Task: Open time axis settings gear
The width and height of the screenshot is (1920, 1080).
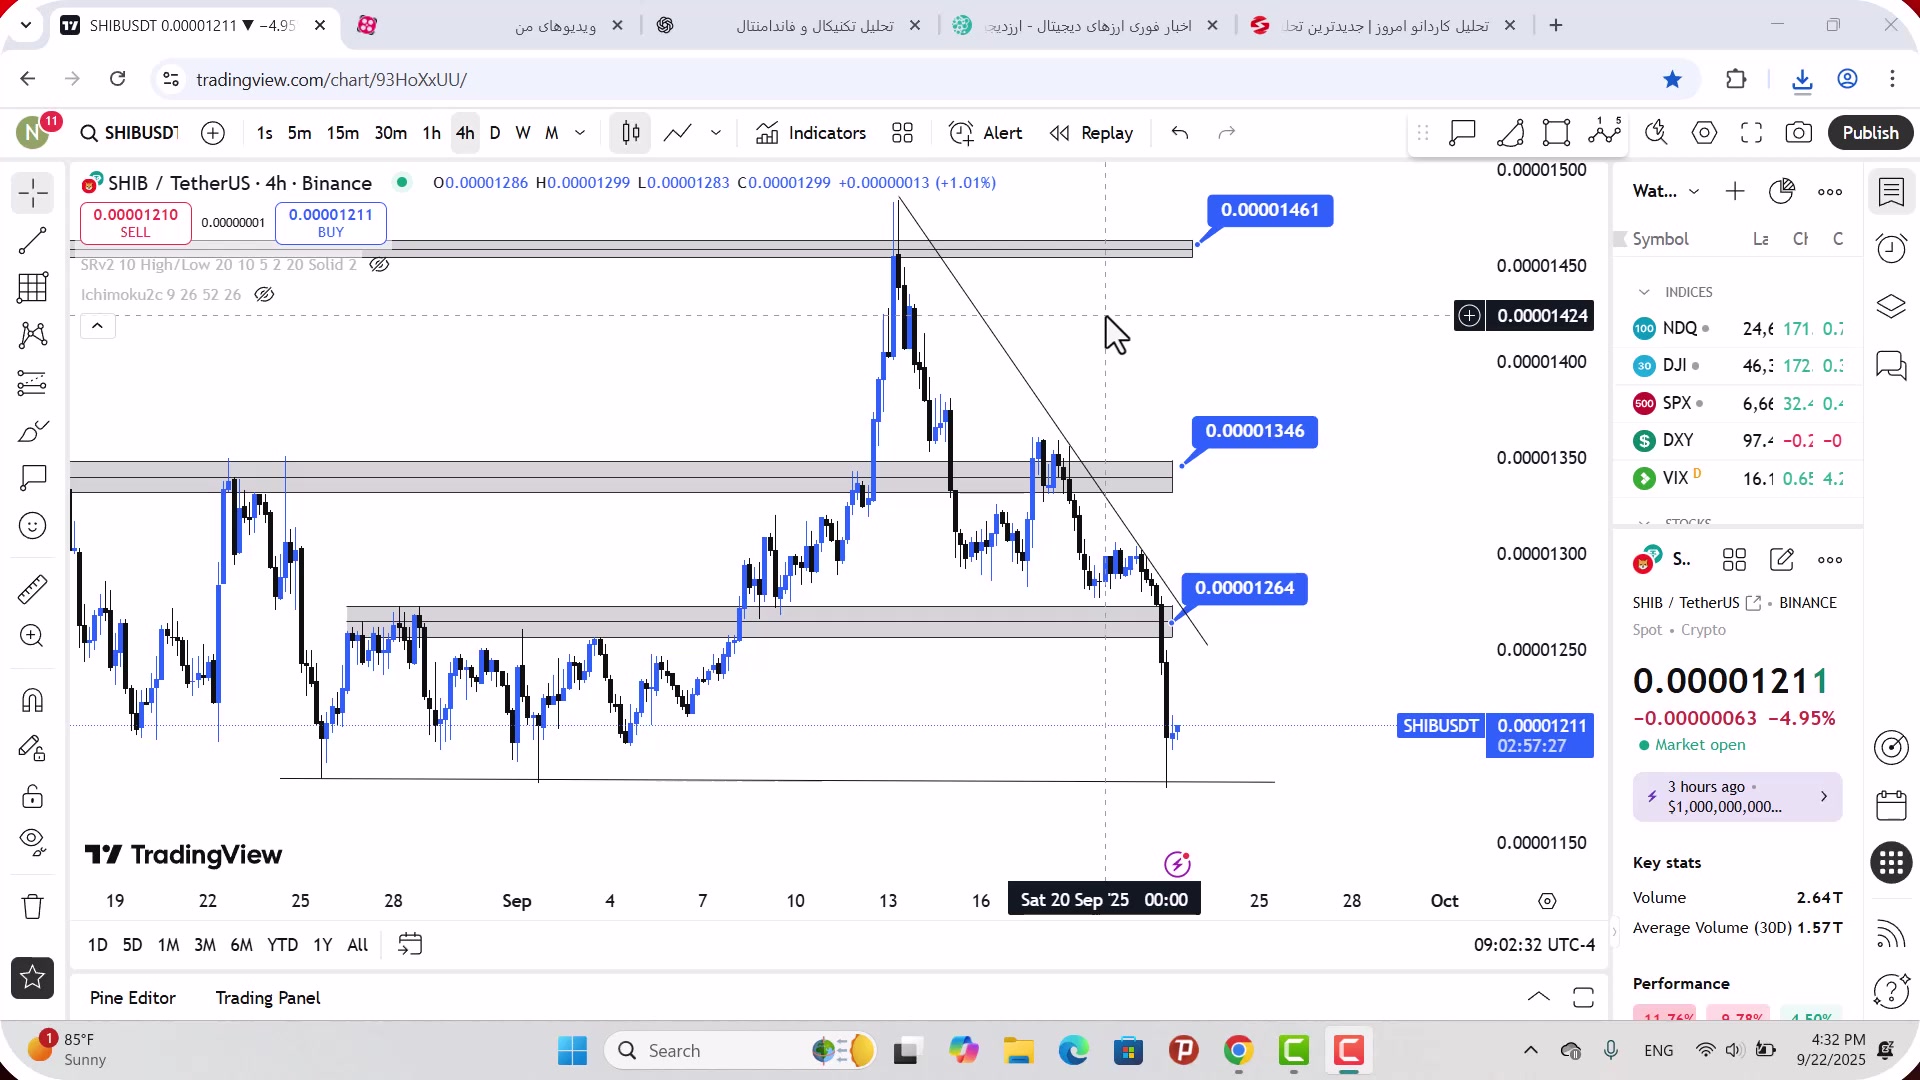Action: click(x=1548, y=901)
